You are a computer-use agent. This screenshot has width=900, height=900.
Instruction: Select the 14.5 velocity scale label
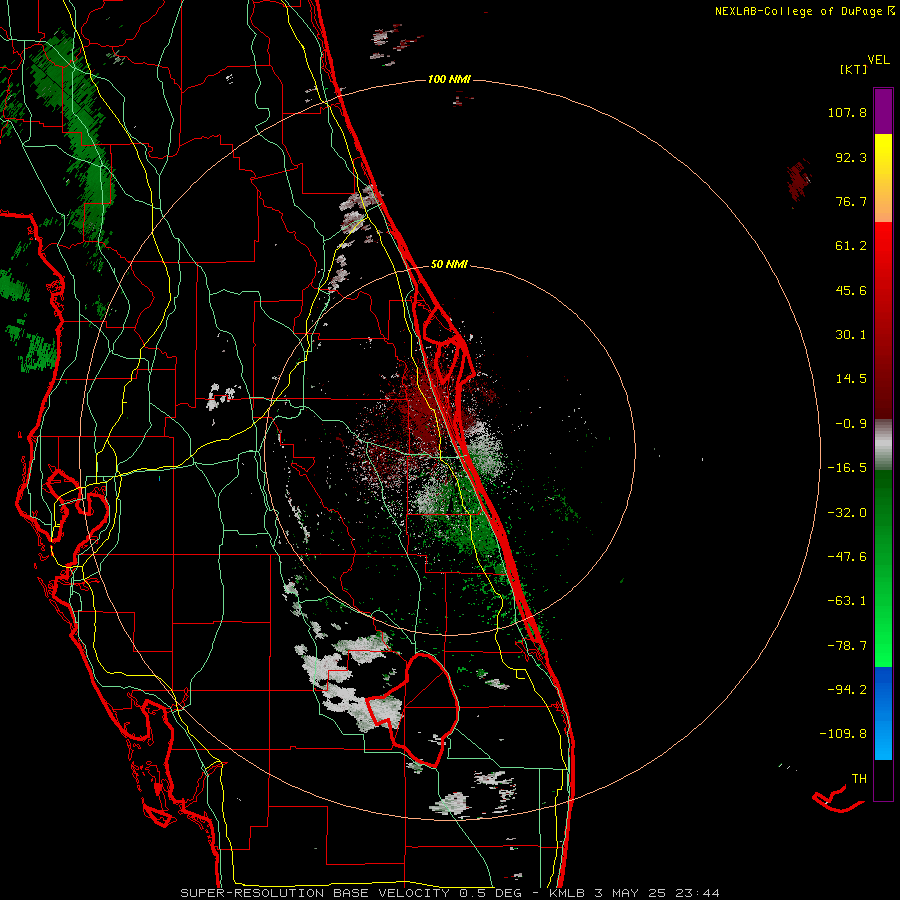[x=851, y=379]
